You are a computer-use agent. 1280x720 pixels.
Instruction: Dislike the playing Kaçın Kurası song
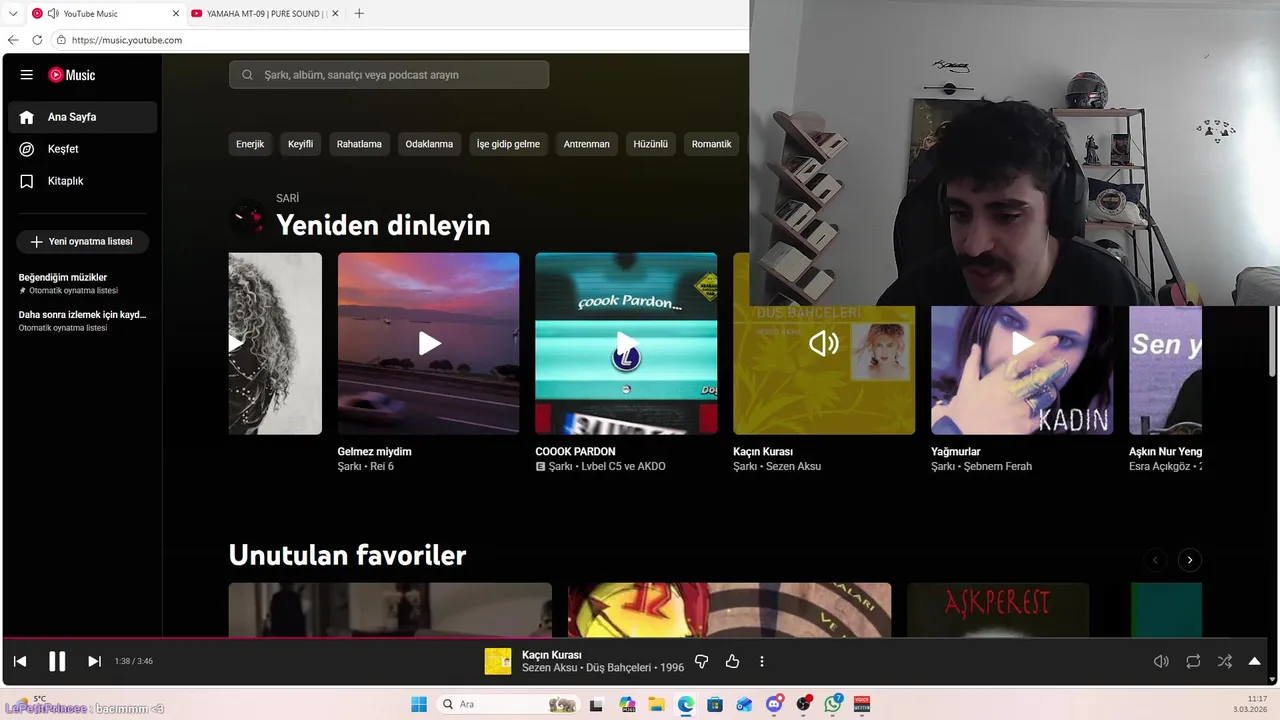coord(701,661)
